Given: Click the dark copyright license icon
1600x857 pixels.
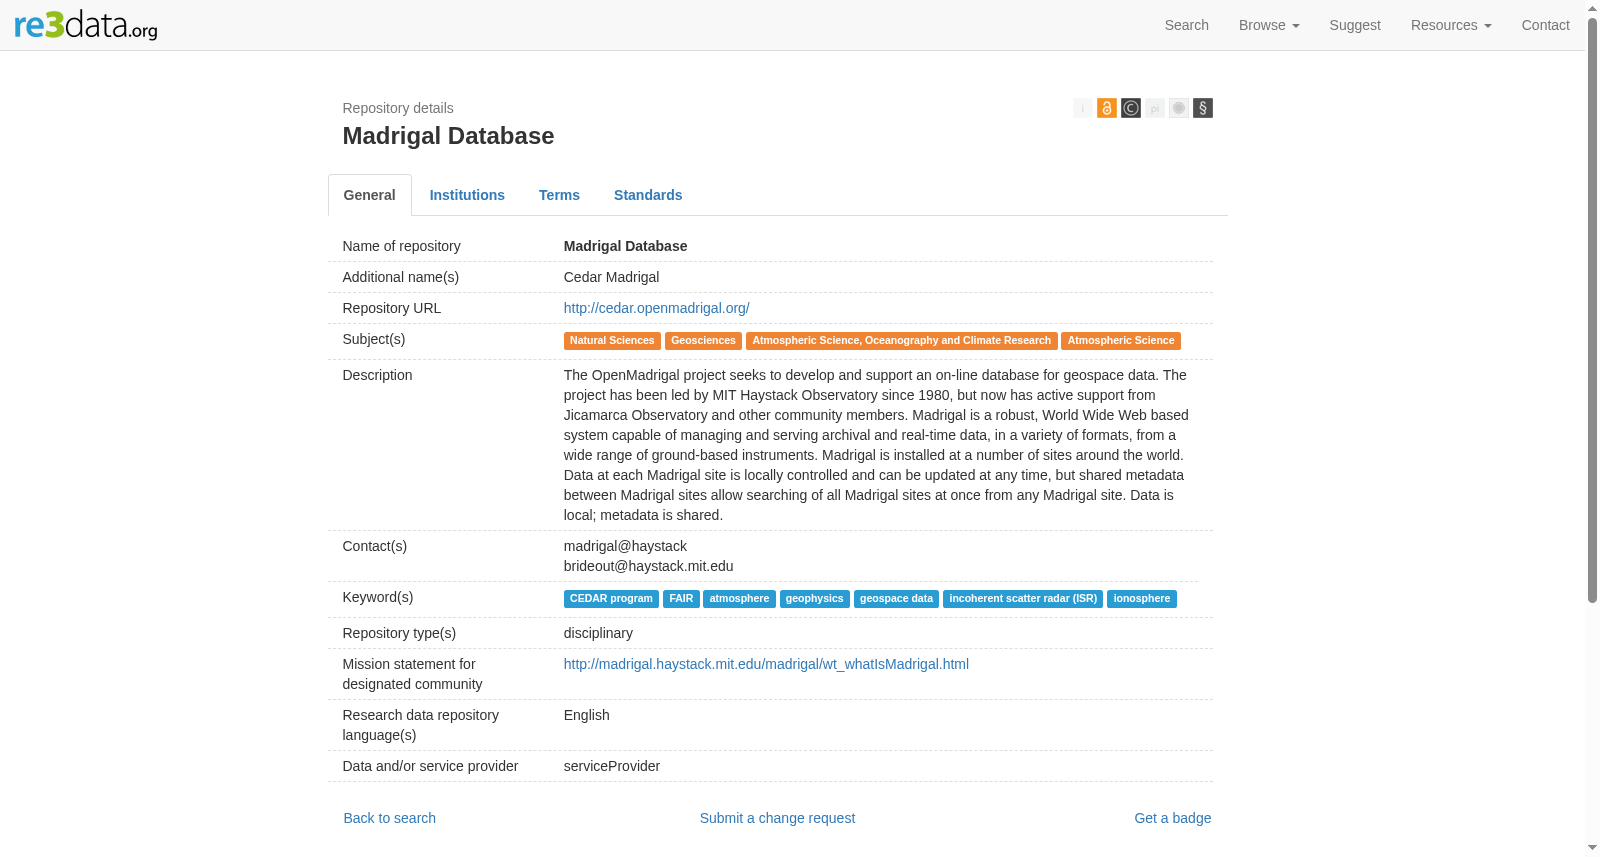Looking at the screenshot, I should [x=1131, y=108].
